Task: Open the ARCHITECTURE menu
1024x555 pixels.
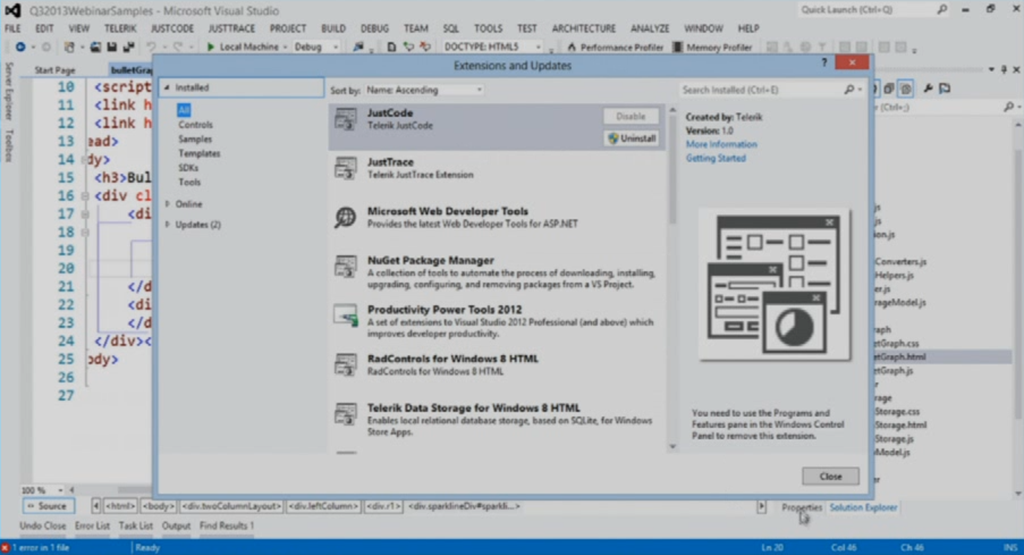Action: (583, 29)
